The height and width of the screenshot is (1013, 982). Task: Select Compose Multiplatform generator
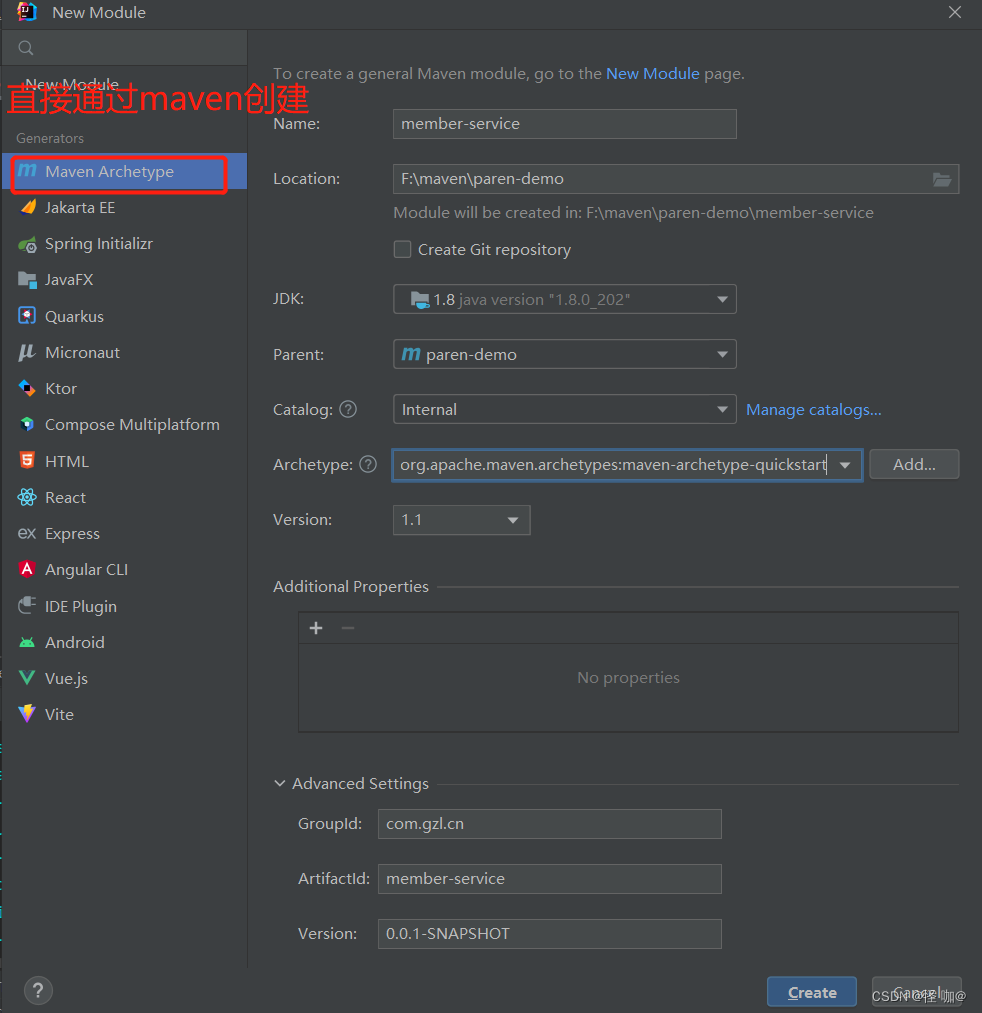point(124,424)
